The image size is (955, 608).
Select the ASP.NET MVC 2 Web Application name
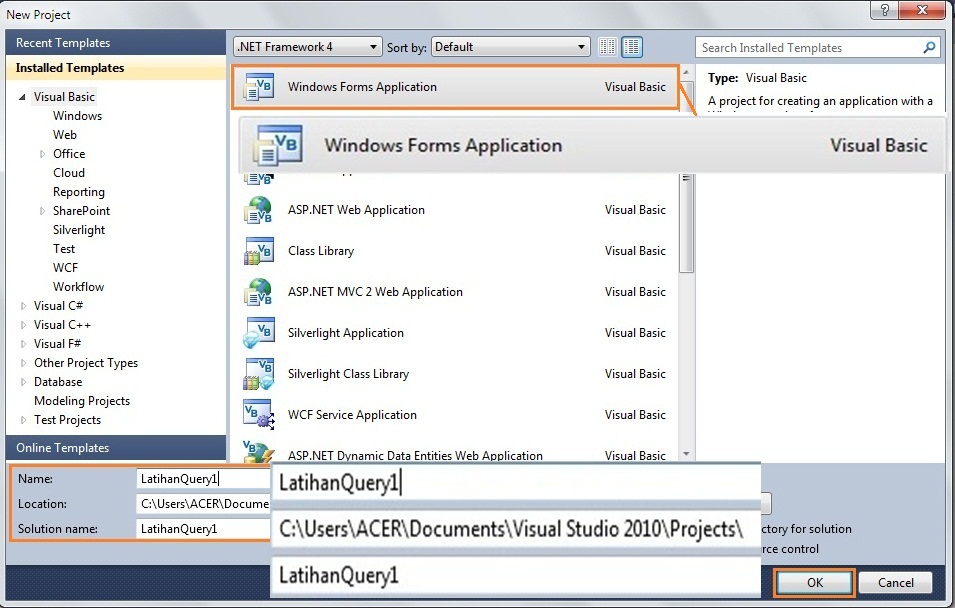click(x=375, y=292)
